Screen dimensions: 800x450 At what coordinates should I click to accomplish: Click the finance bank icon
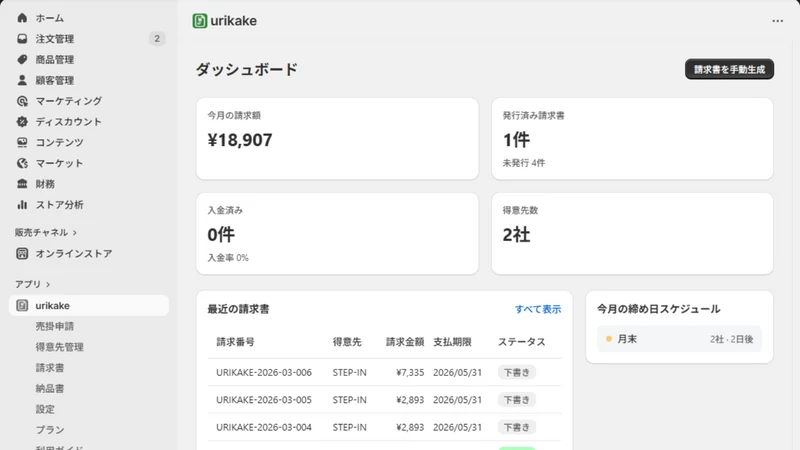tap(22, 184)
